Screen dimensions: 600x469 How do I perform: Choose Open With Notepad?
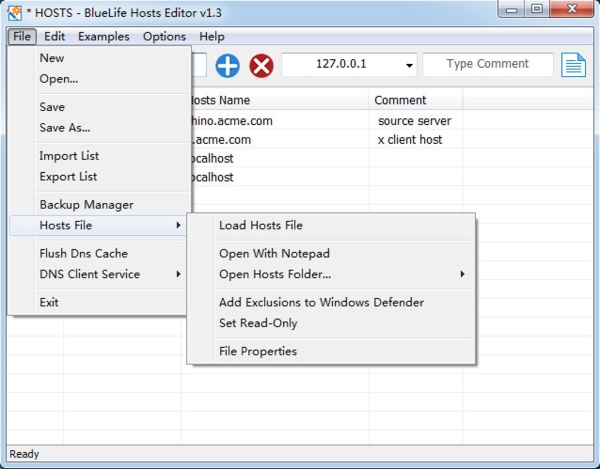pos(331,253)
